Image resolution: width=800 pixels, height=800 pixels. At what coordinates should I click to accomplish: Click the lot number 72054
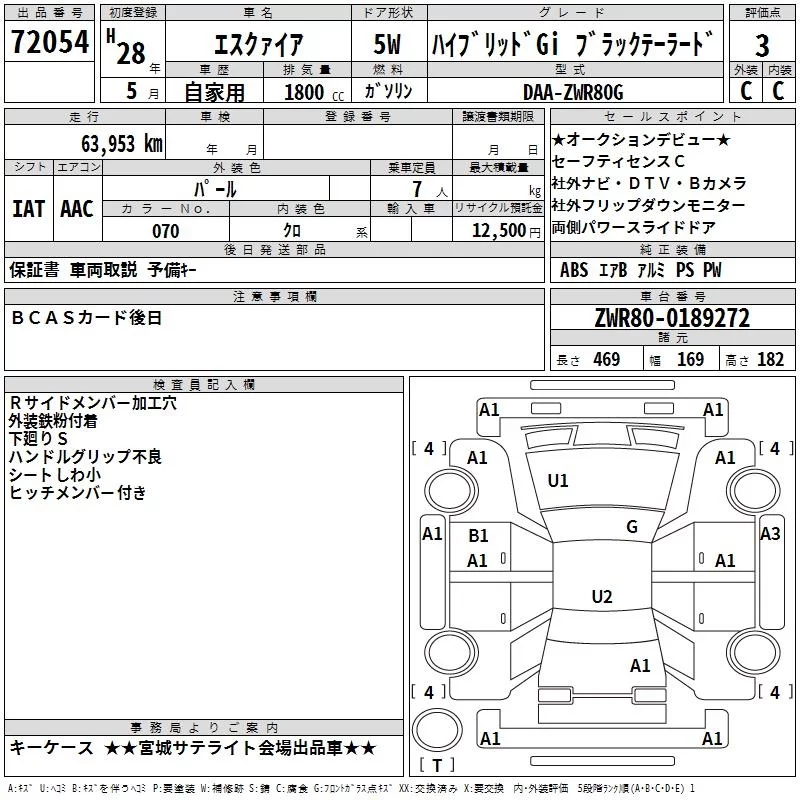tap(50, 42)
